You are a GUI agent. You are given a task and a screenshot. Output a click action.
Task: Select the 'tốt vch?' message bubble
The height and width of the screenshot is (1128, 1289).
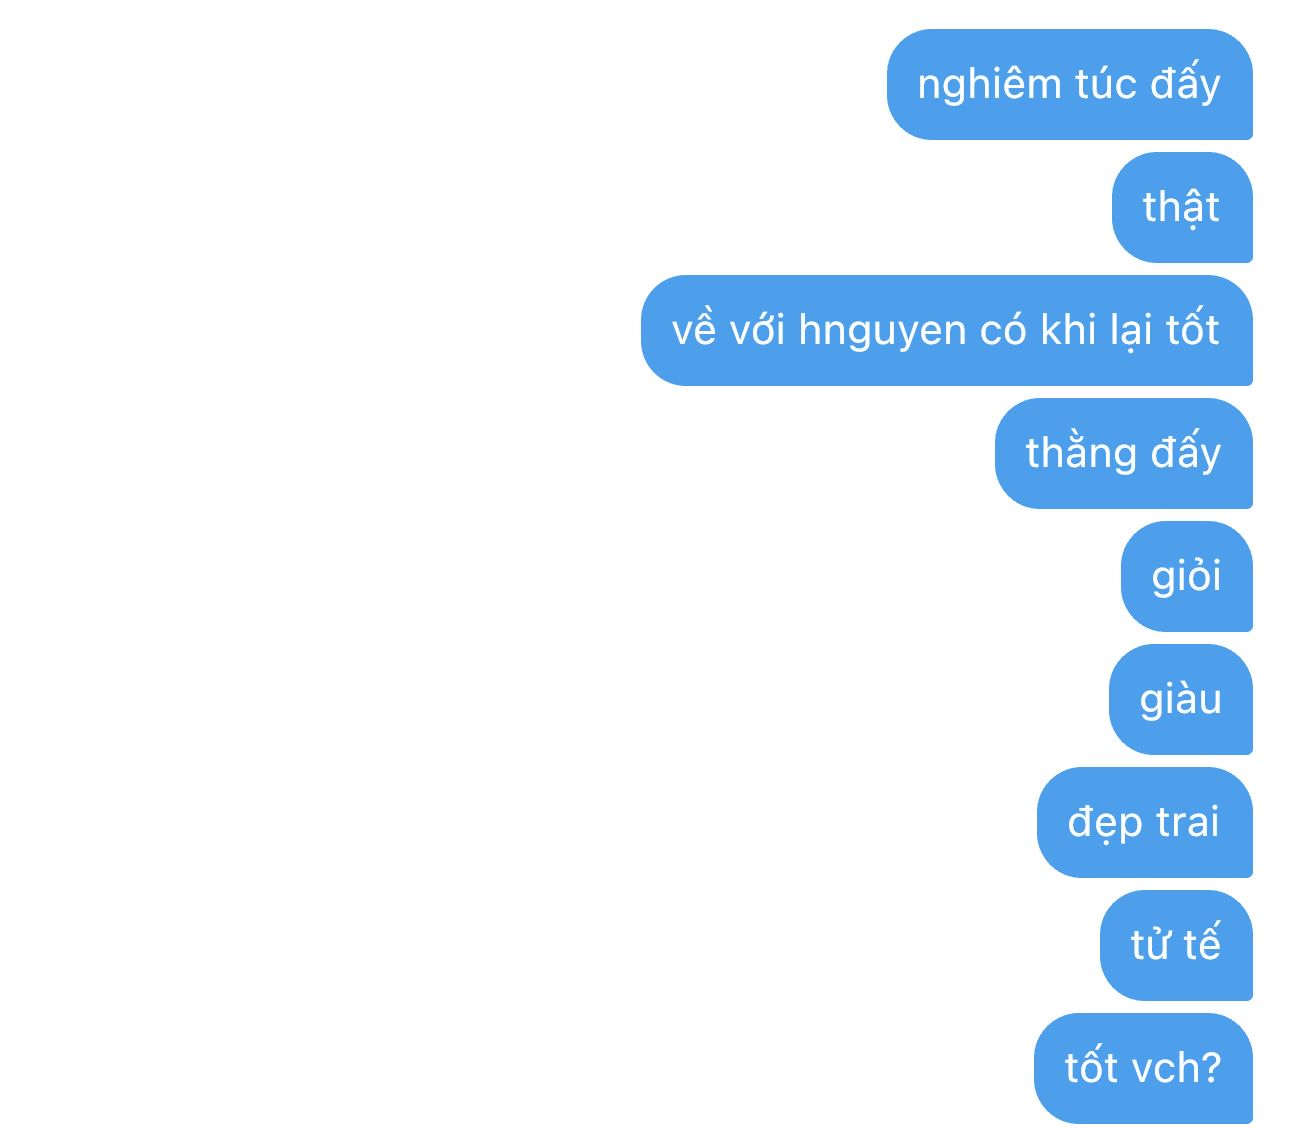click(x=1143, y=1068)
